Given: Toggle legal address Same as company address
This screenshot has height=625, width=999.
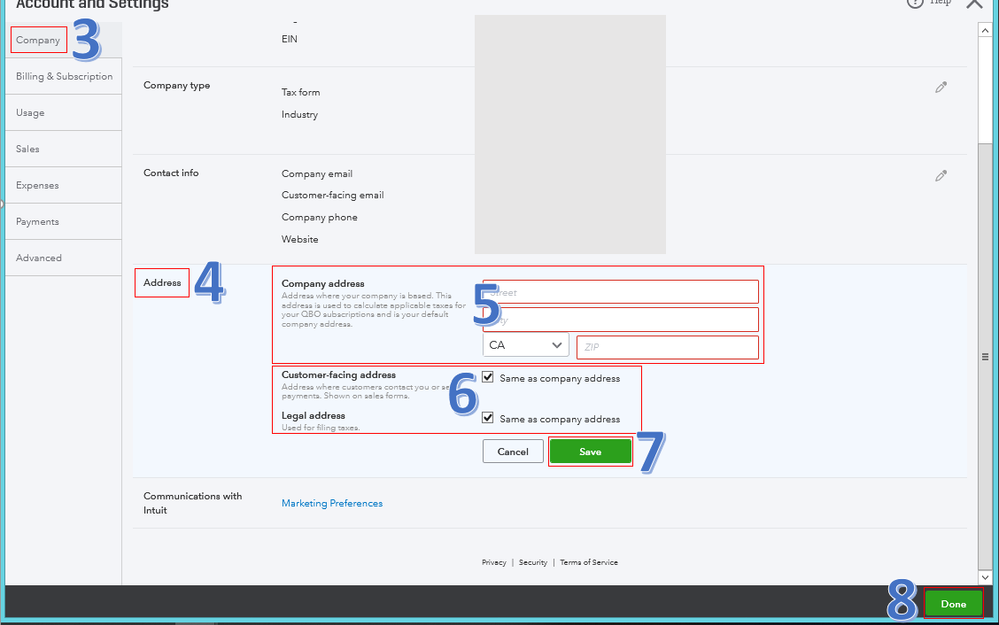Looking at the screenshot, I should 488,418.
